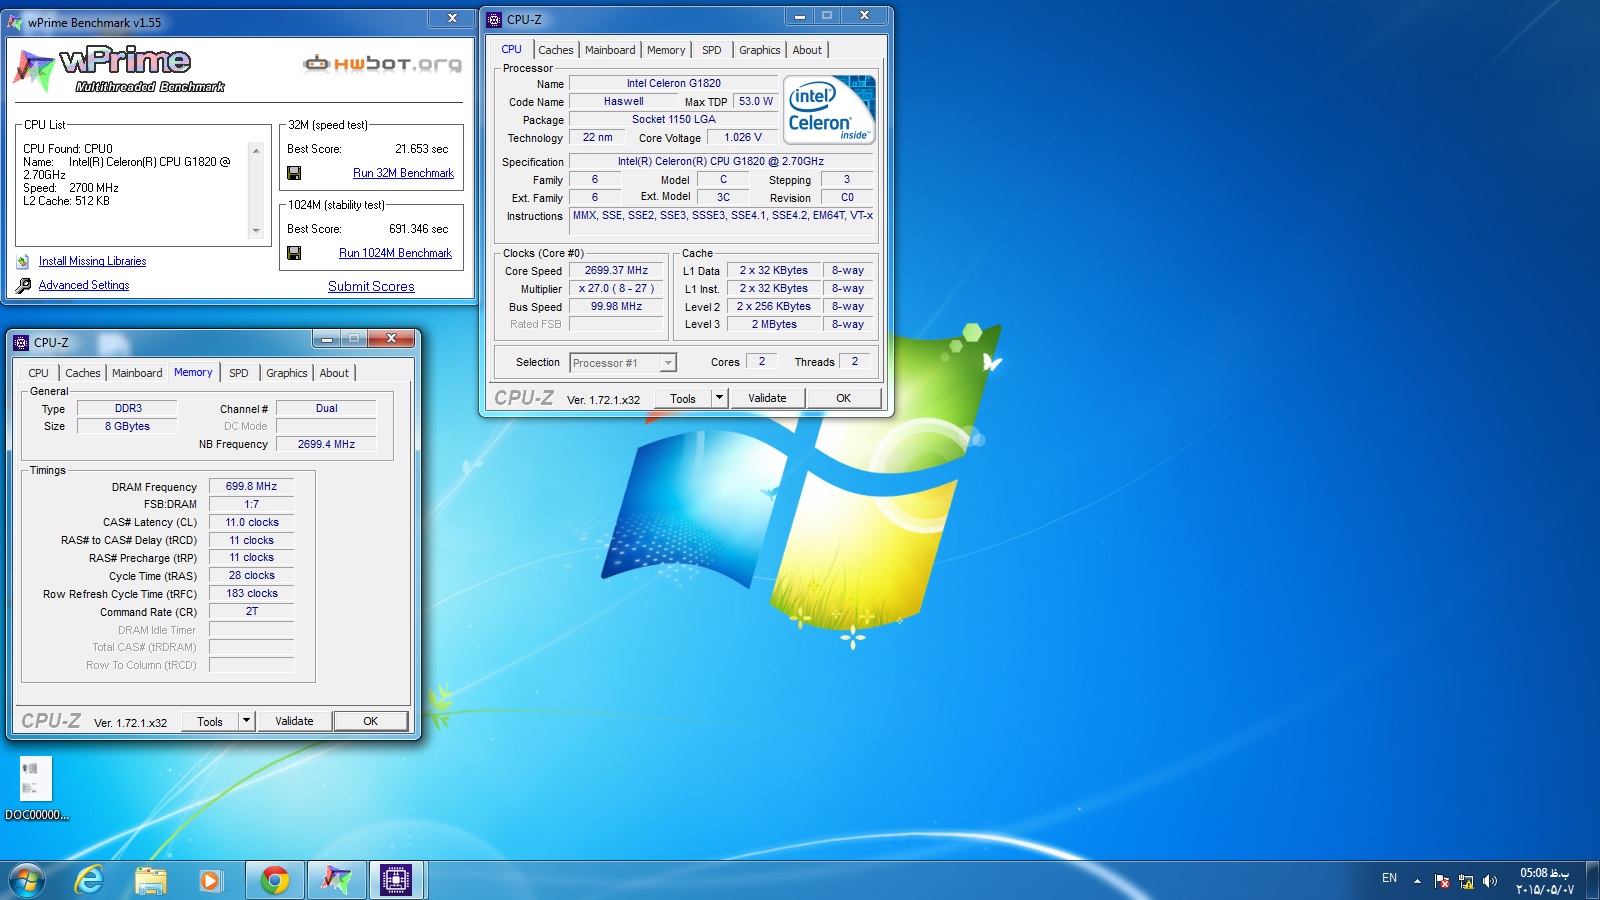The image size is (1600, 900).
Task: Click the floppy save icon beside Run 32M Benchmark
Action: (x=294, y=173)
